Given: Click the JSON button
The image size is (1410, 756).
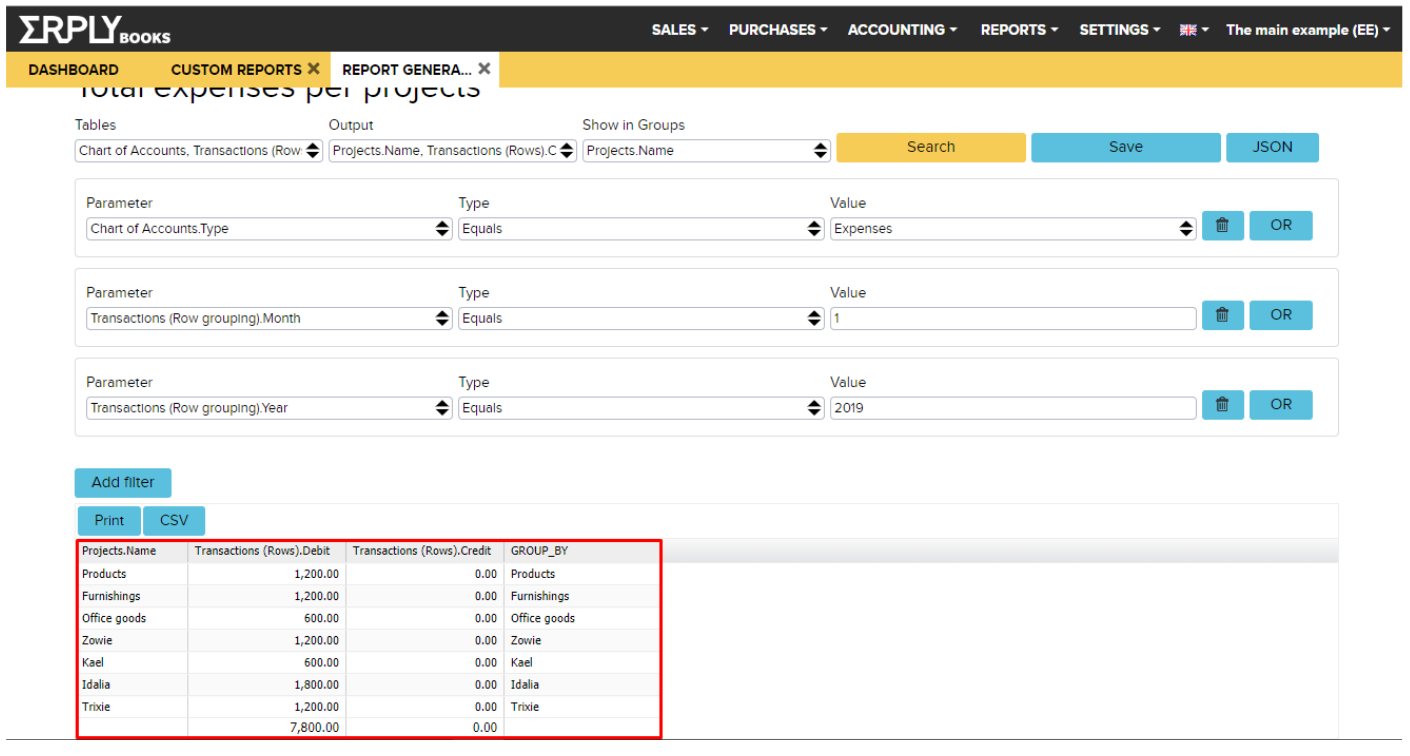Looking at the screenshot, I should [x=1272, y=147].
